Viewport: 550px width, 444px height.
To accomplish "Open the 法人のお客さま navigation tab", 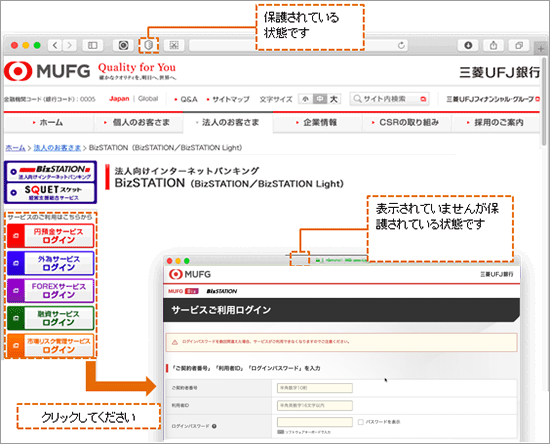I will (228, 122).
